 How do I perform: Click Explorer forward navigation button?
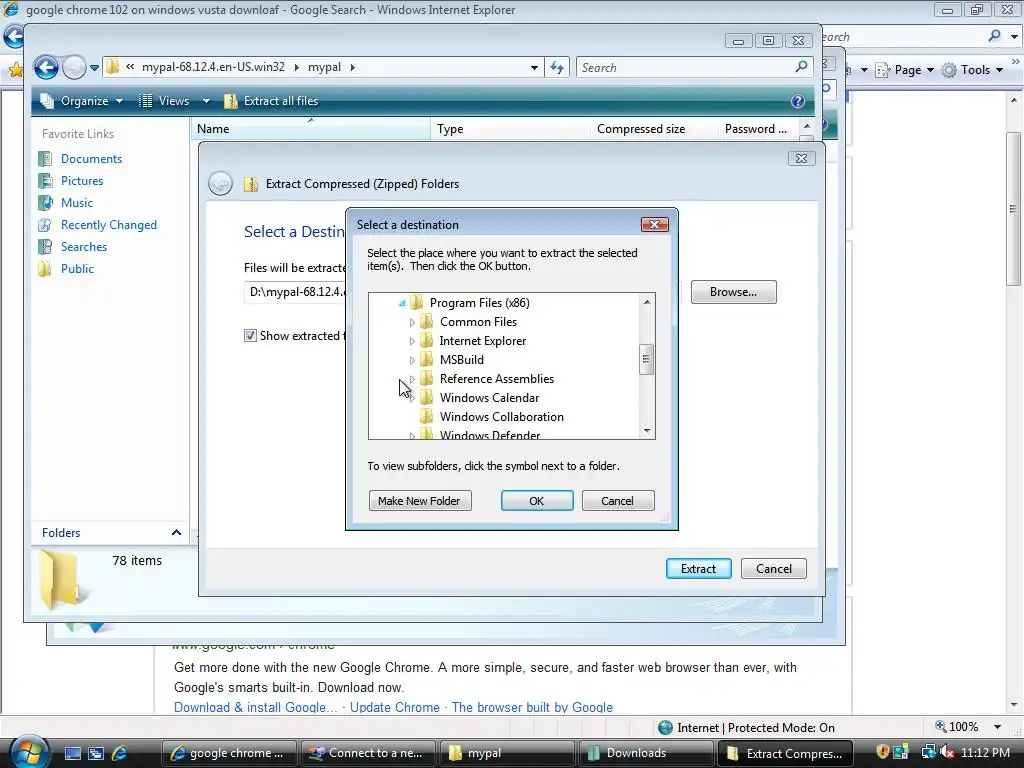point(74,67)
